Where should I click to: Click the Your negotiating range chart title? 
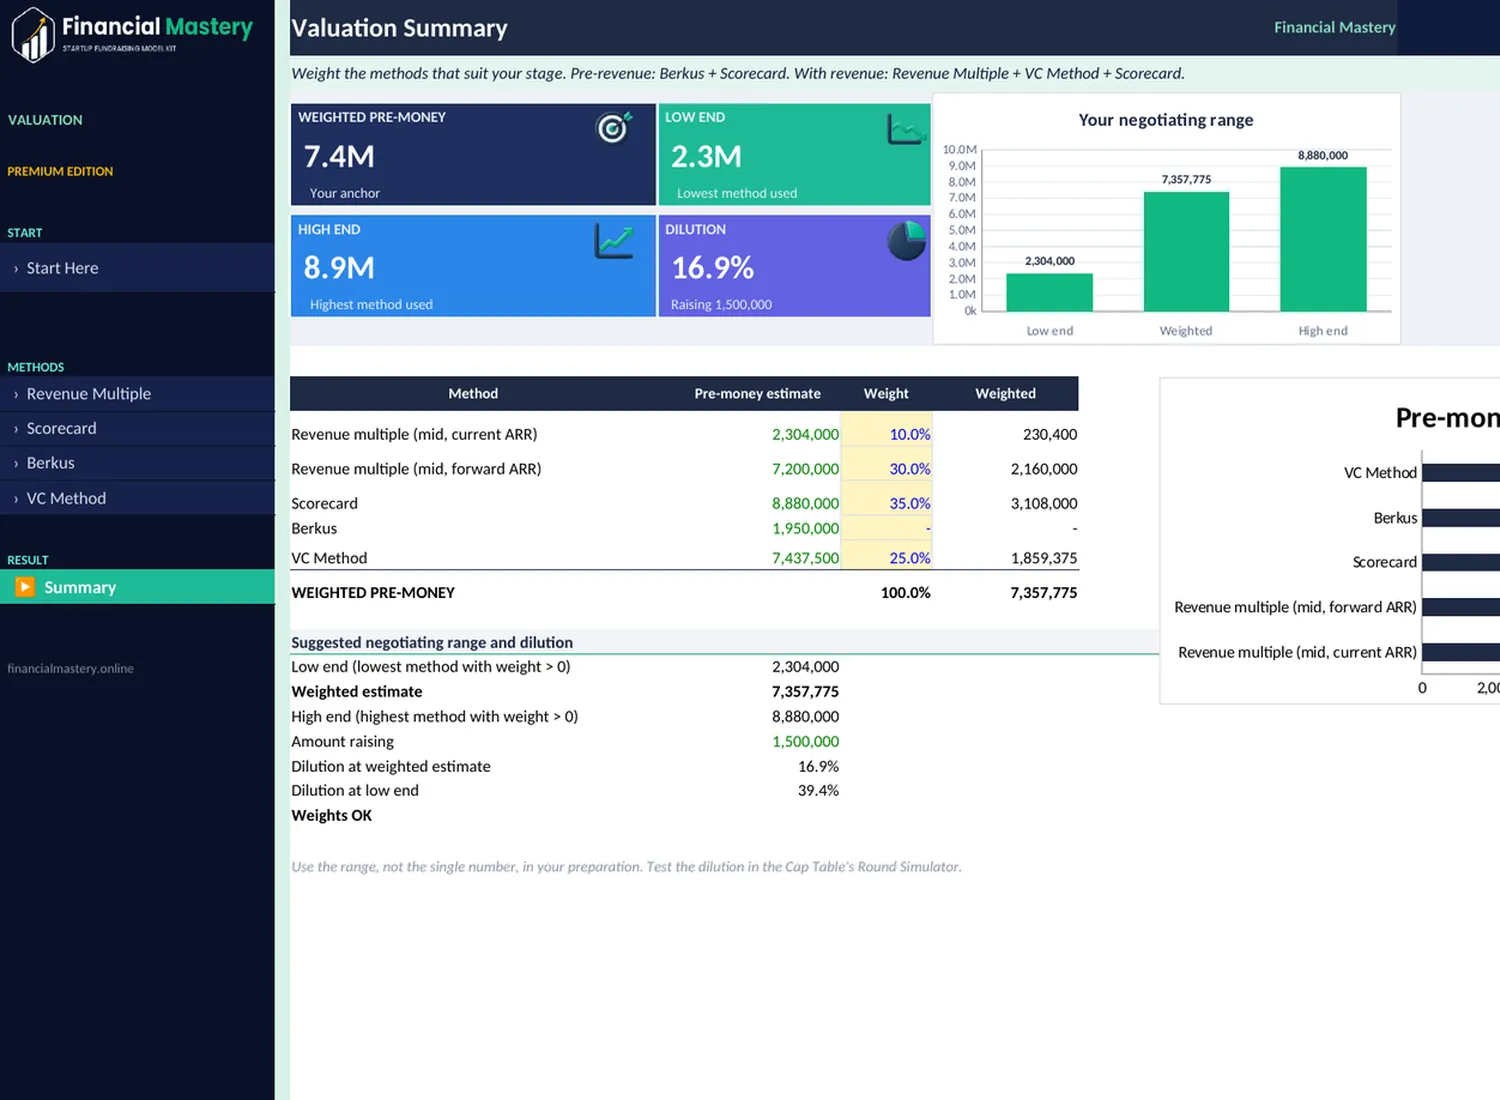(1165, 120)
